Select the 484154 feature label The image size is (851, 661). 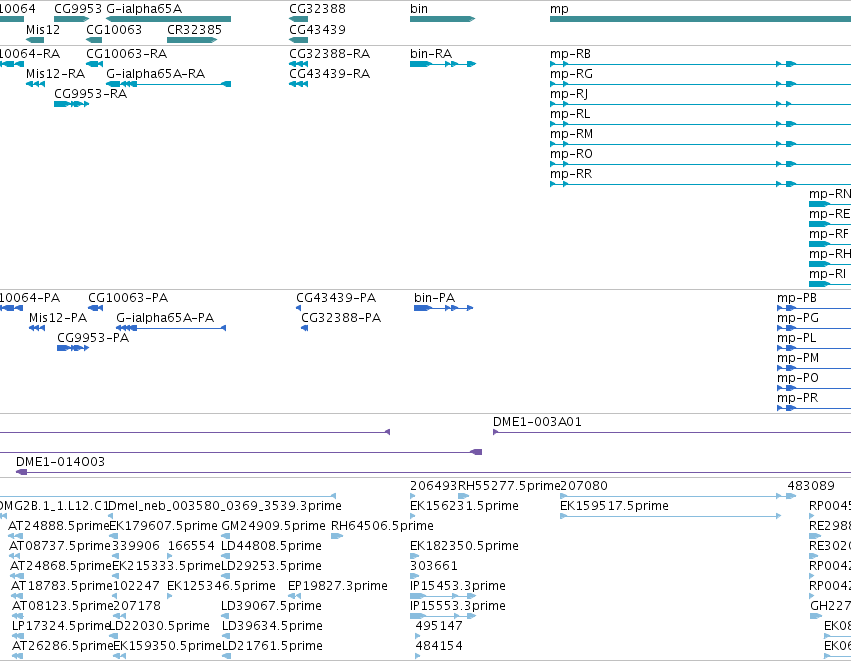click(439, 646)
